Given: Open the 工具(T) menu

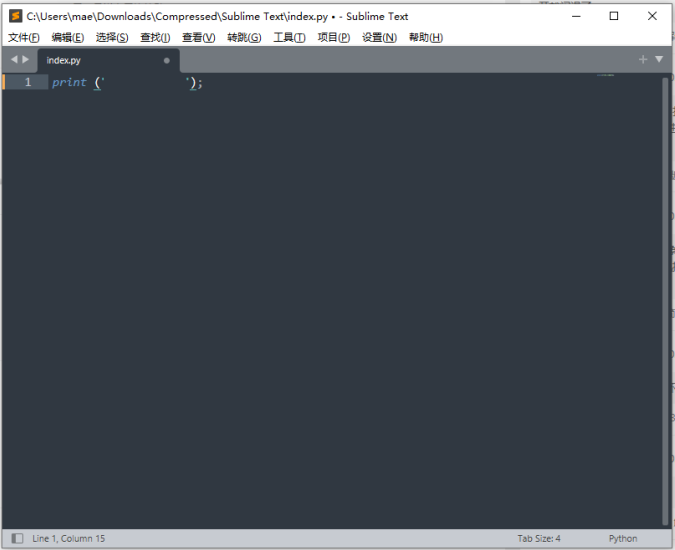Looking at the screenshot, I should [x=289, y=38].
